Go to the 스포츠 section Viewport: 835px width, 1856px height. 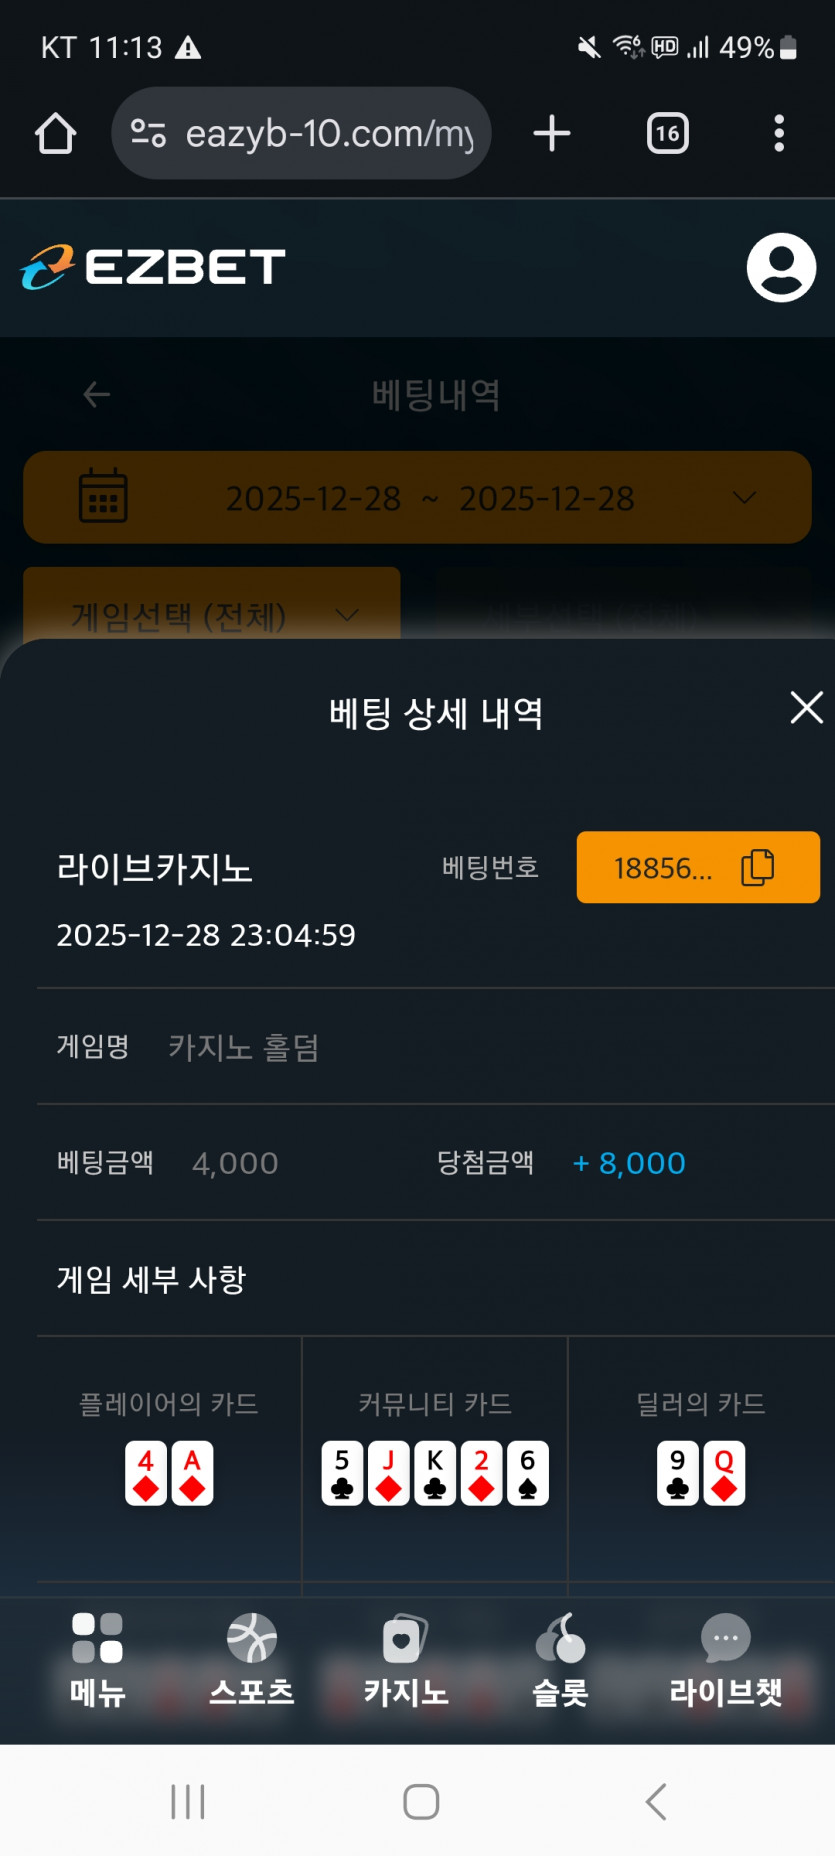coord(251,1661)
